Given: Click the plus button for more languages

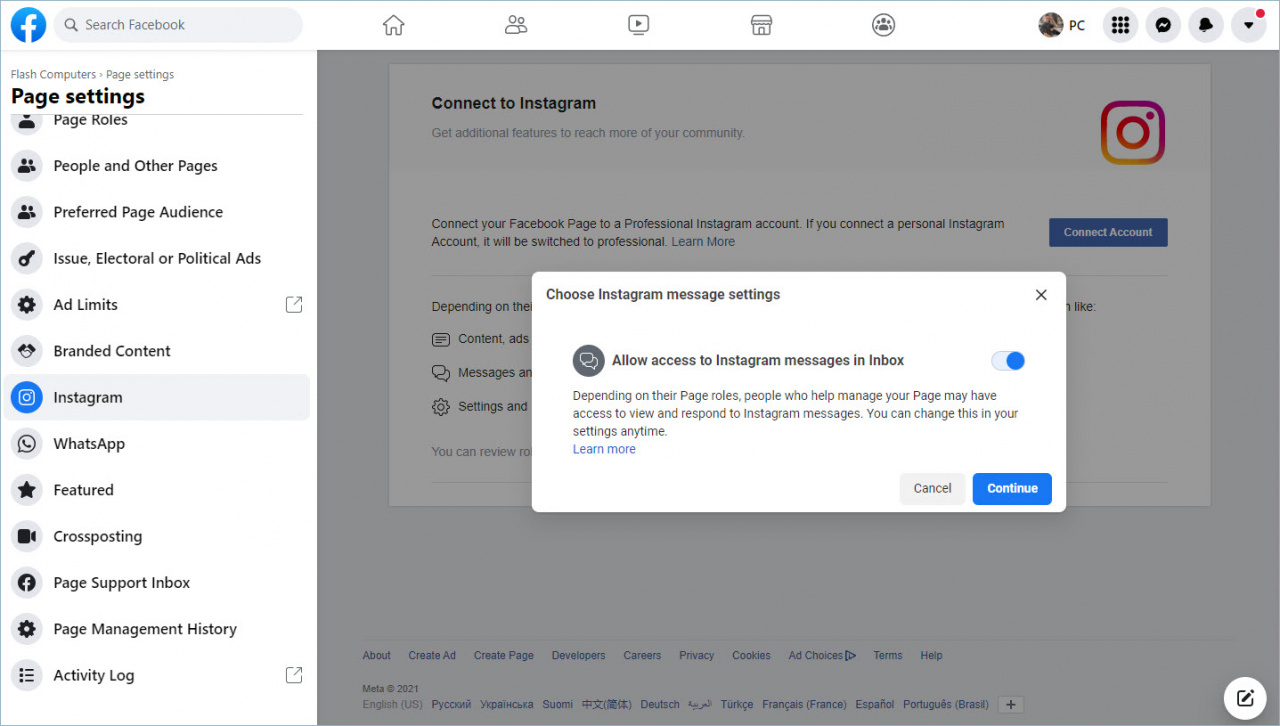Looking at the screenshot, I should [x=1011, y=705].
